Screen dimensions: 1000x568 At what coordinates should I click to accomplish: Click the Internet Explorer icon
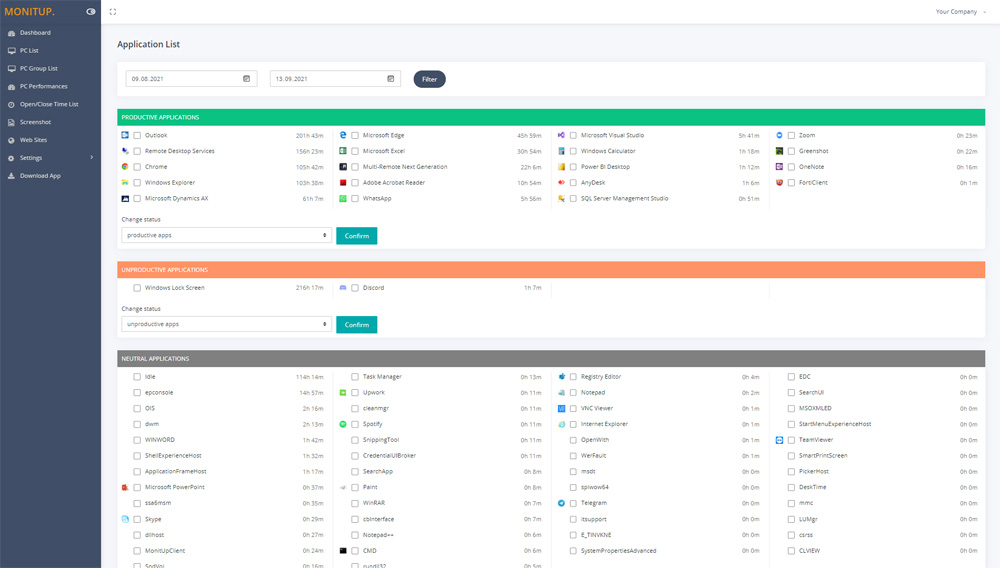click(561, 424)
